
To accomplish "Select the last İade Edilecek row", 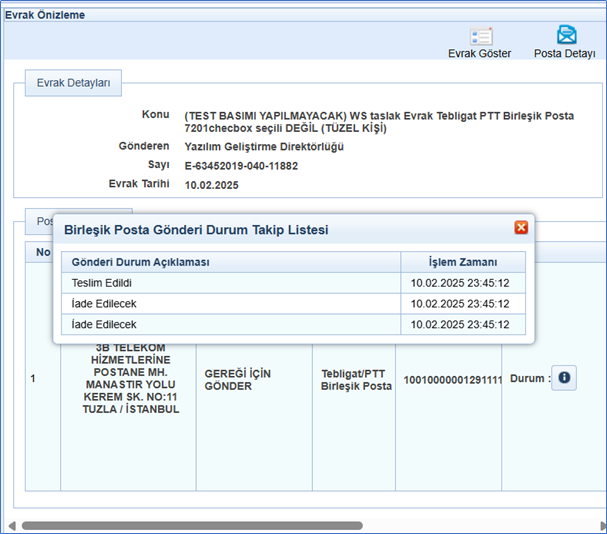I will coord(104,325).
